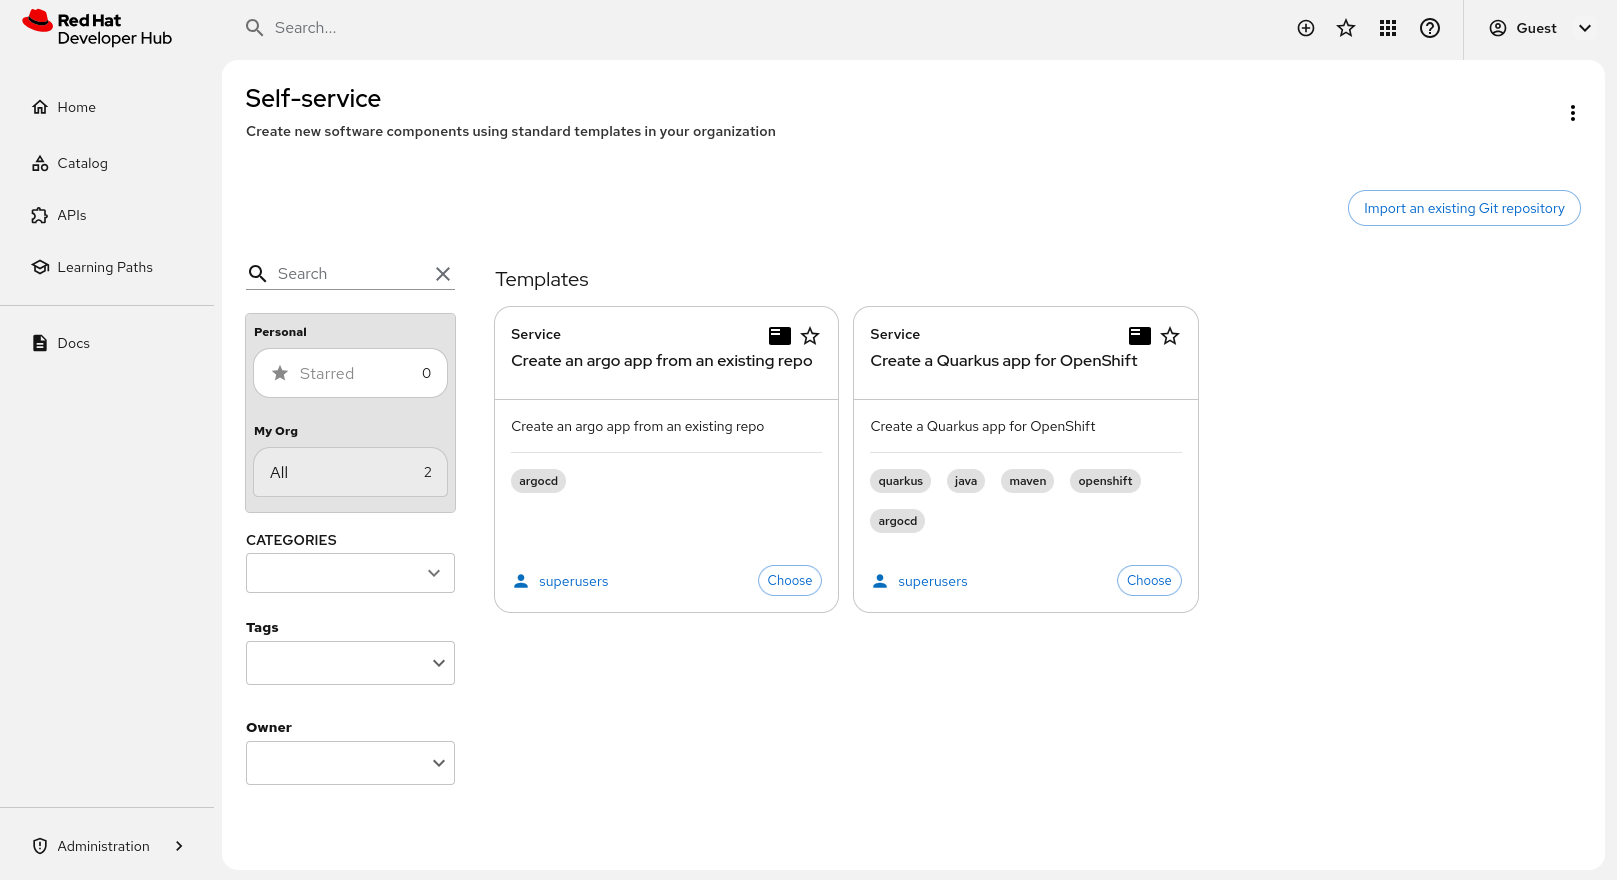The height and width of the screenshot is (880, 1617).
Task: Open Learning Paths in the sidebar
Action: [x=104, y=267]
